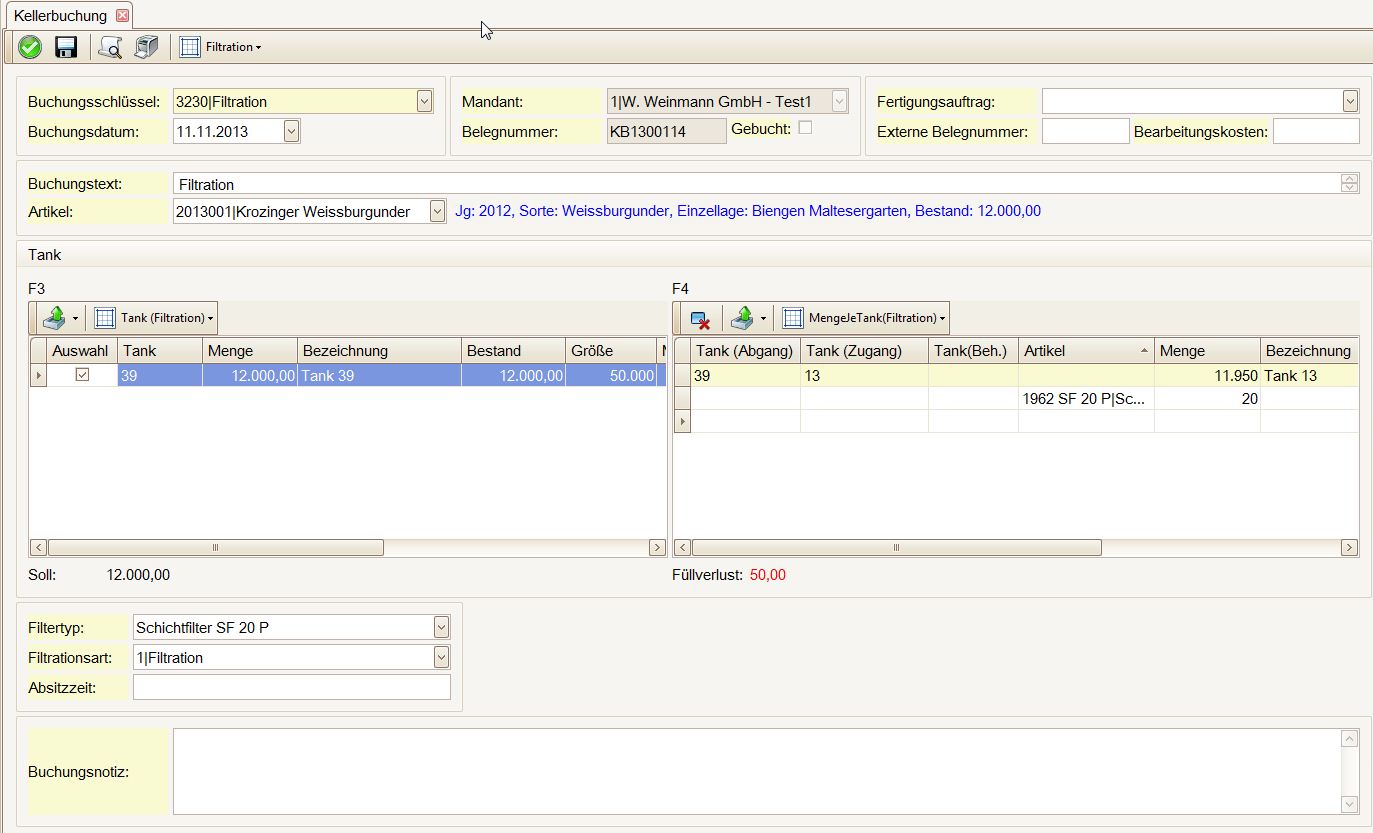Select the 'Tank 13' Bezeichnung cell
This screenshot has width=1373, height=833.
(x=1309, y=375)
